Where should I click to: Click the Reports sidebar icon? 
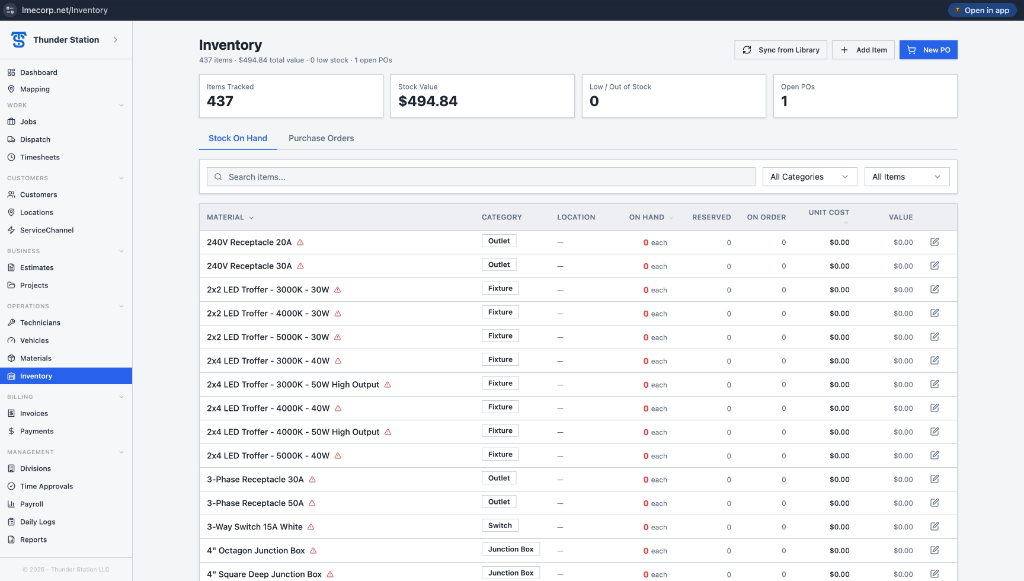click(11, 540)
